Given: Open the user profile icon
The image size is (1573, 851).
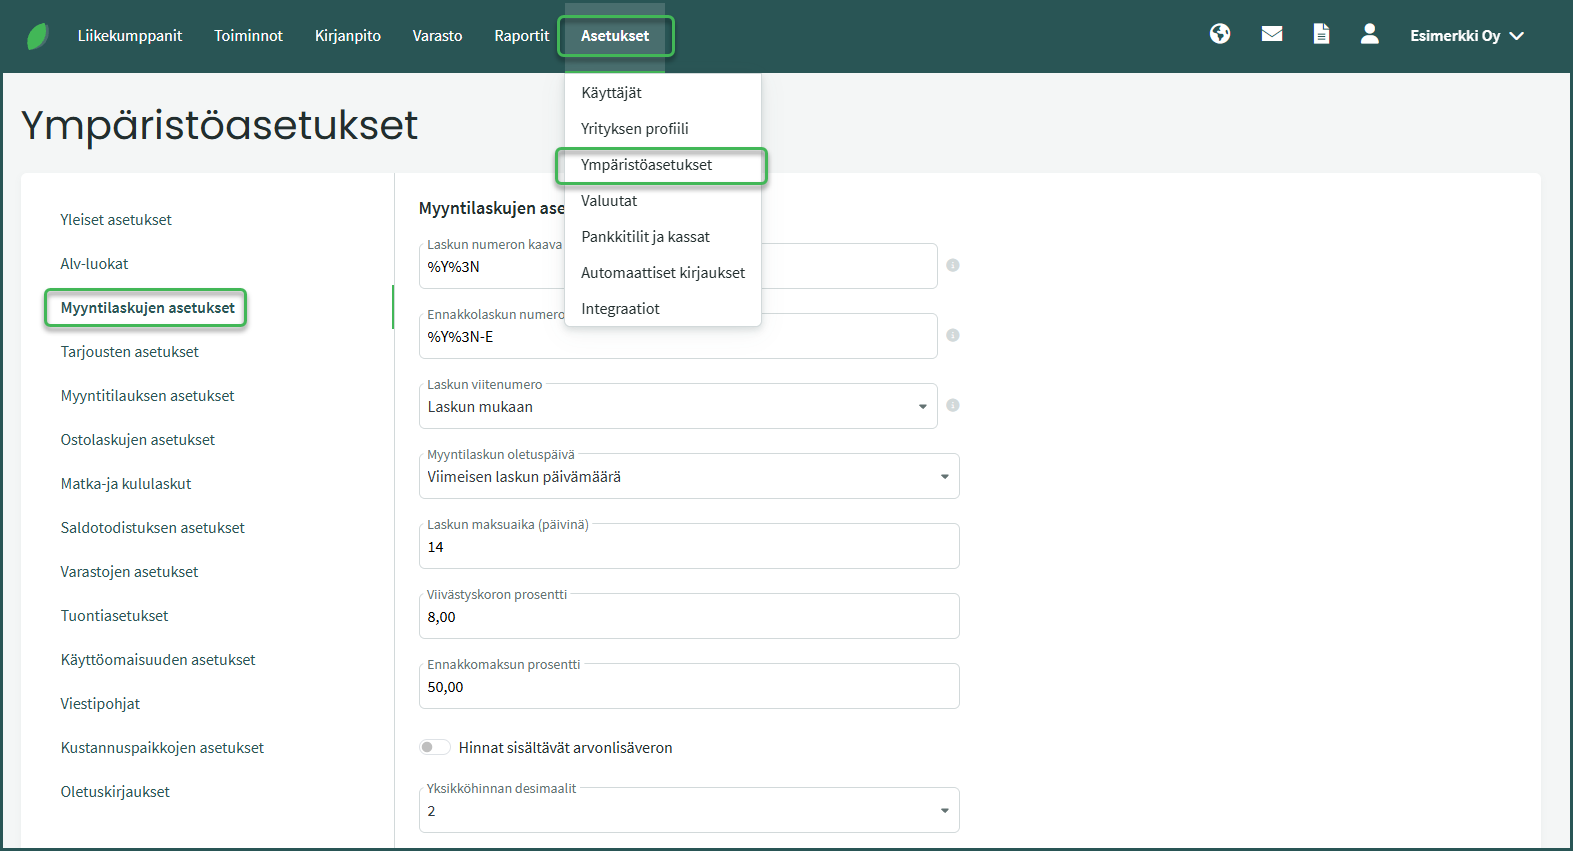Looking at the screenshot, I should pyautogui.click(x=1369, y=34).
